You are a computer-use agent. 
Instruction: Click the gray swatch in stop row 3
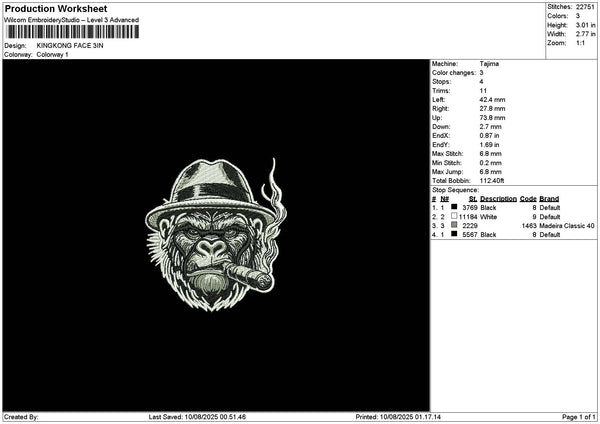pyautogui.click(x=454, y=225)
